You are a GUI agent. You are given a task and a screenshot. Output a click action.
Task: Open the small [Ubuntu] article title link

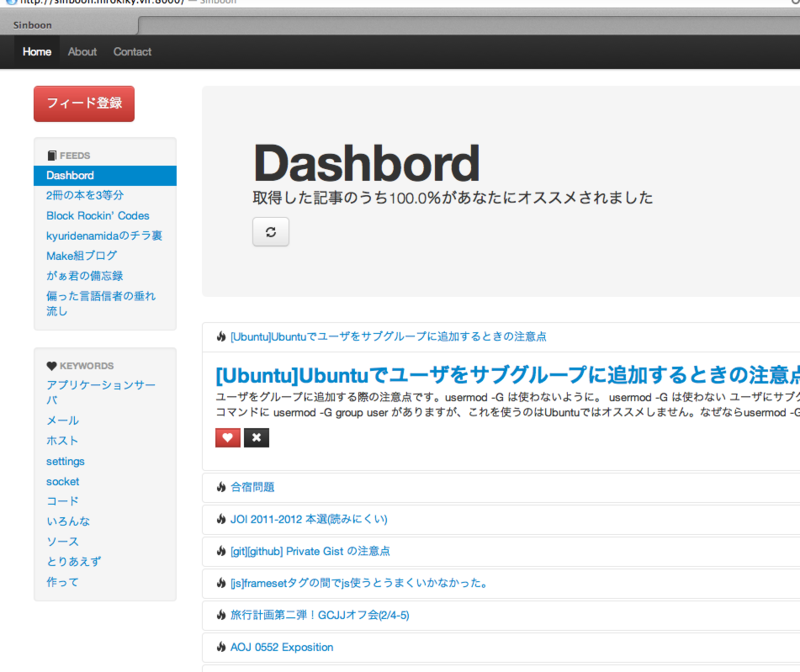coord(388,336)
